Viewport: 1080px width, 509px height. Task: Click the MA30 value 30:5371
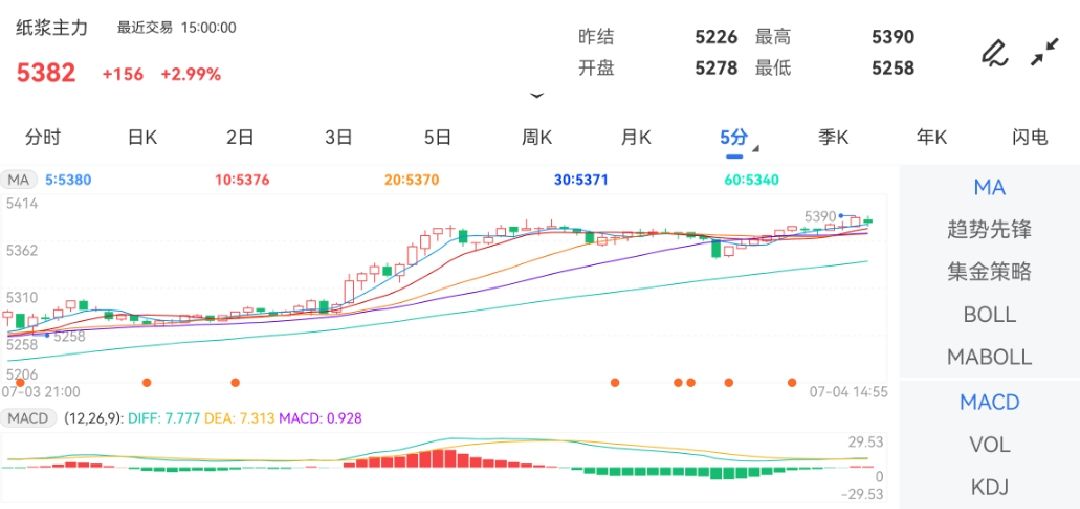(x=581, y=180)
